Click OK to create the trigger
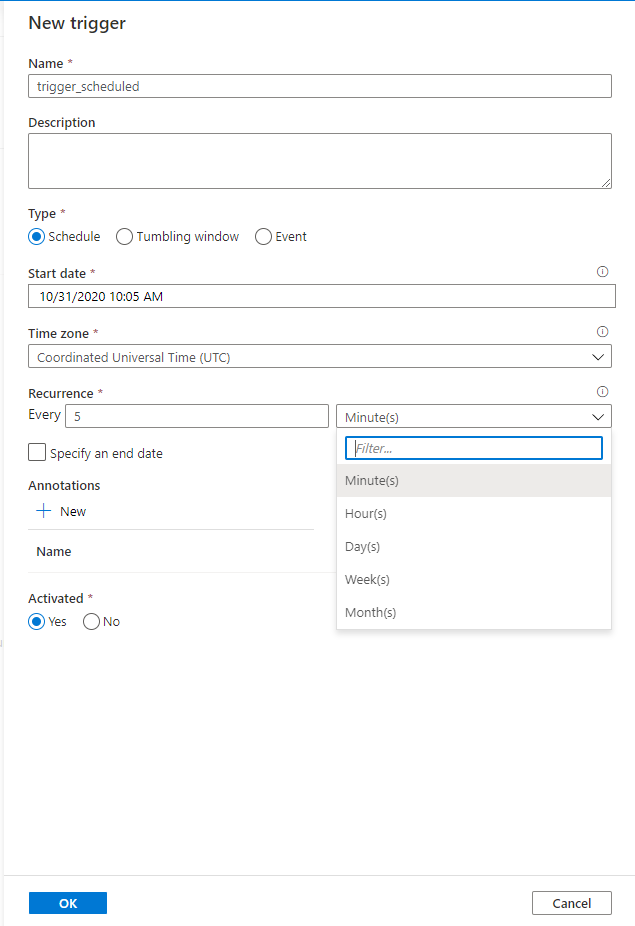Viewport: 635px width, 926px height. (x=68, y=903)
